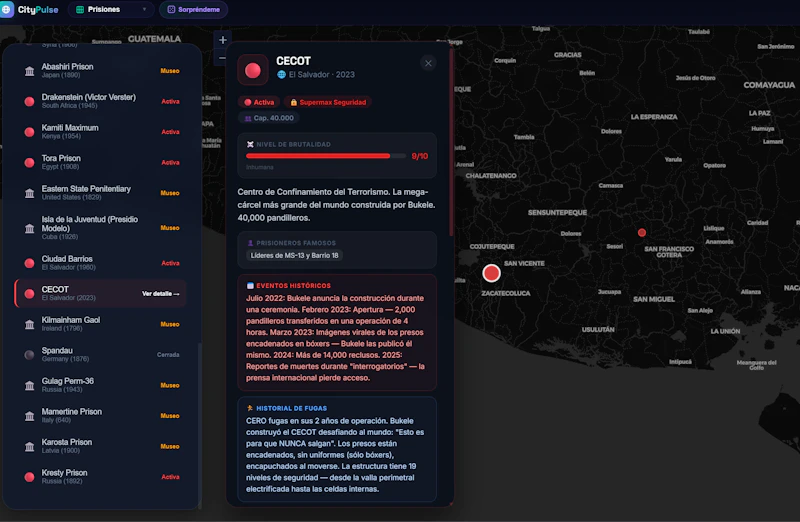Click the Museo label on Karosta Prison row

pos(170,446)
